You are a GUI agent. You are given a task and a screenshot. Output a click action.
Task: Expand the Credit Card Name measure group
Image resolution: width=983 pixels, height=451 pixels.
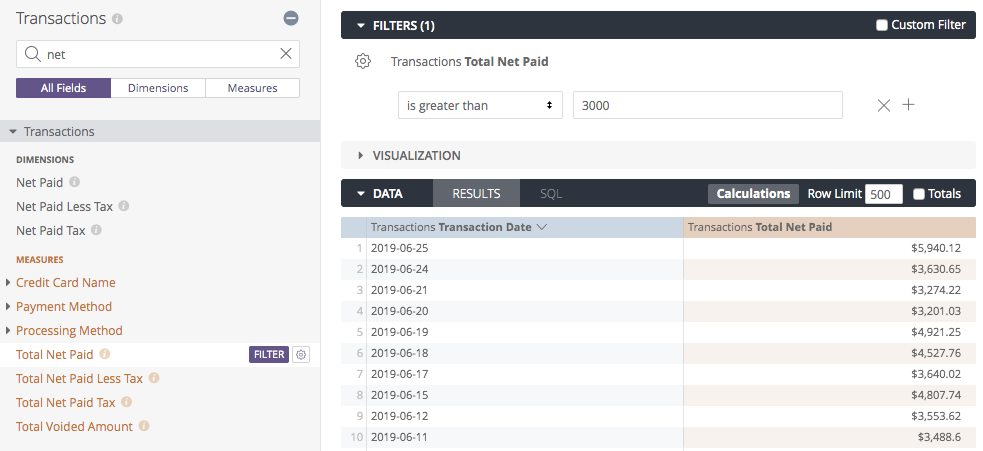8,283
